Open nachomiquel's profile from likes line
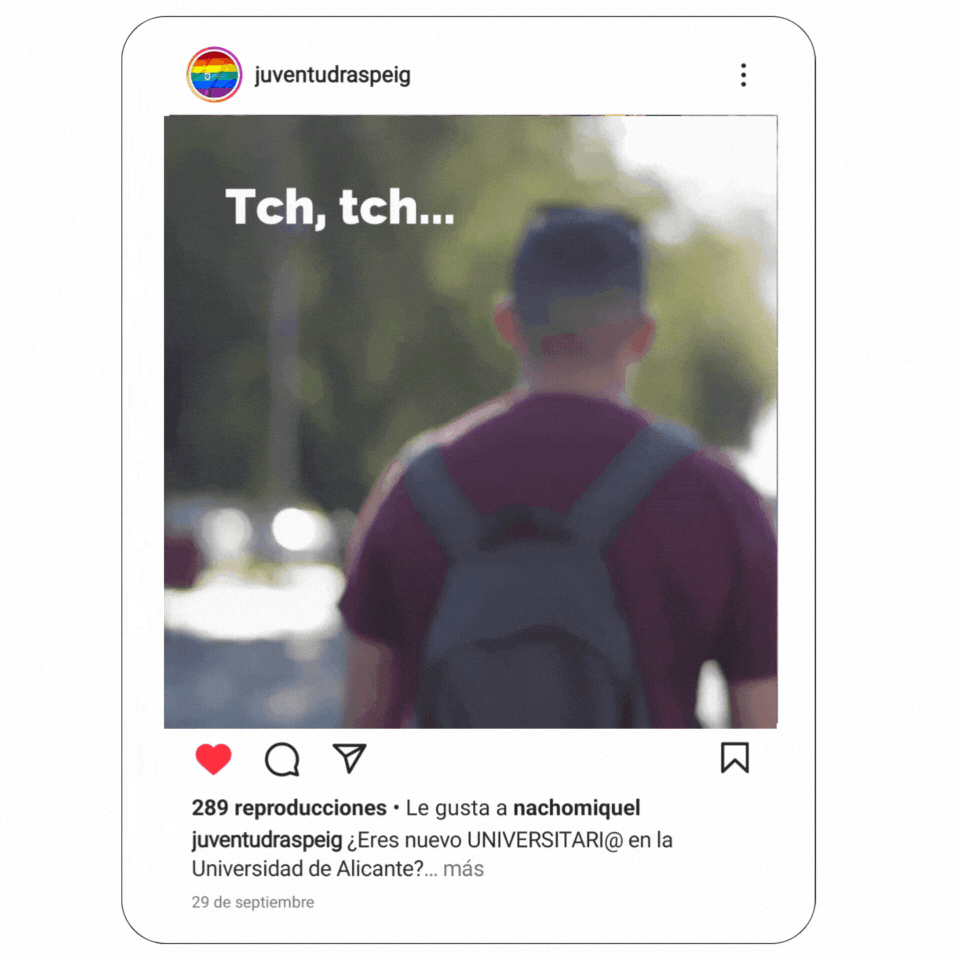 [577, 808]
